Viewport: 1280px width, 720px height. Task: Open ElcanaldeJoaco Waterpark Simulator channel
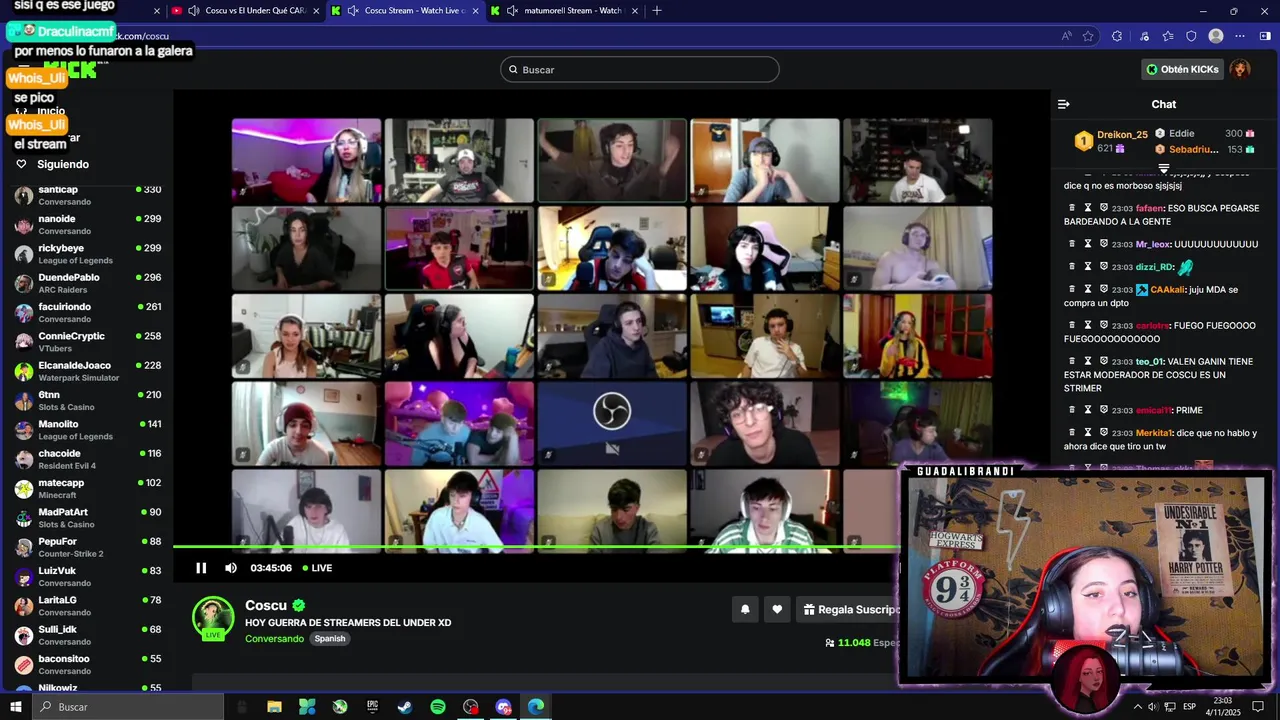[x=87, y=371]
